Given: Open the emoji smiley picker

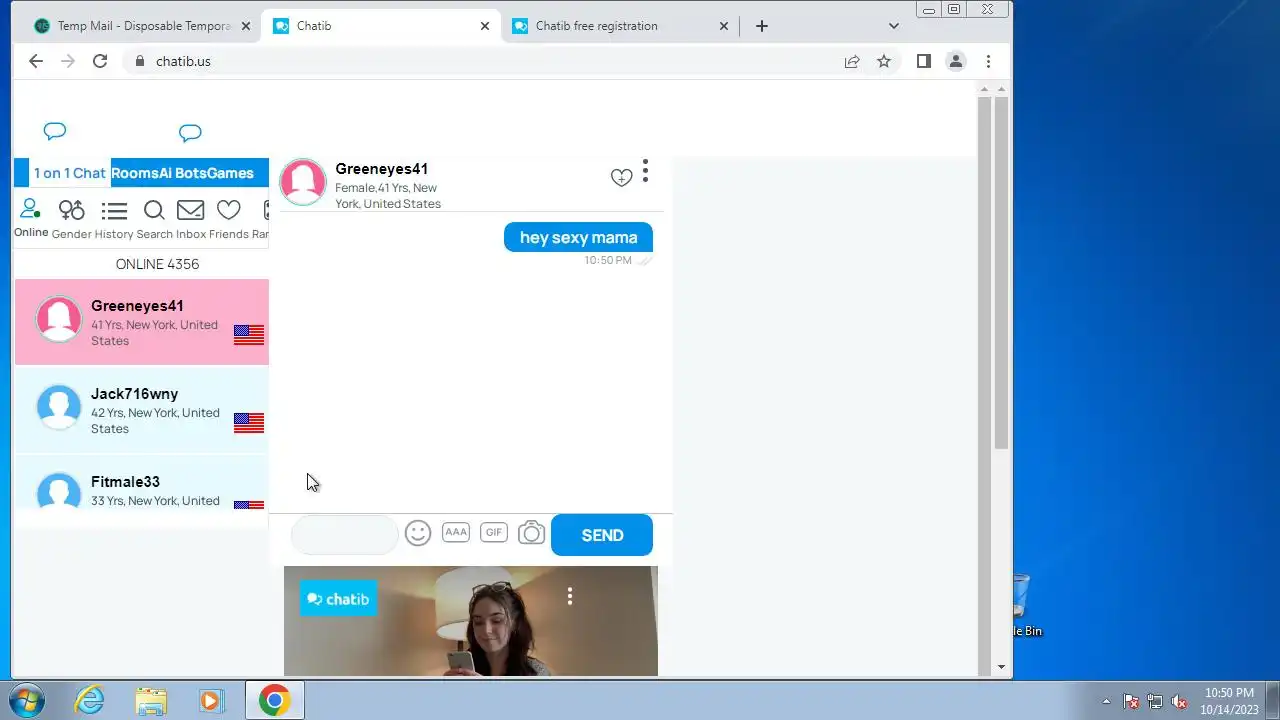Looking at the screenshot, I should coord(418,533).
